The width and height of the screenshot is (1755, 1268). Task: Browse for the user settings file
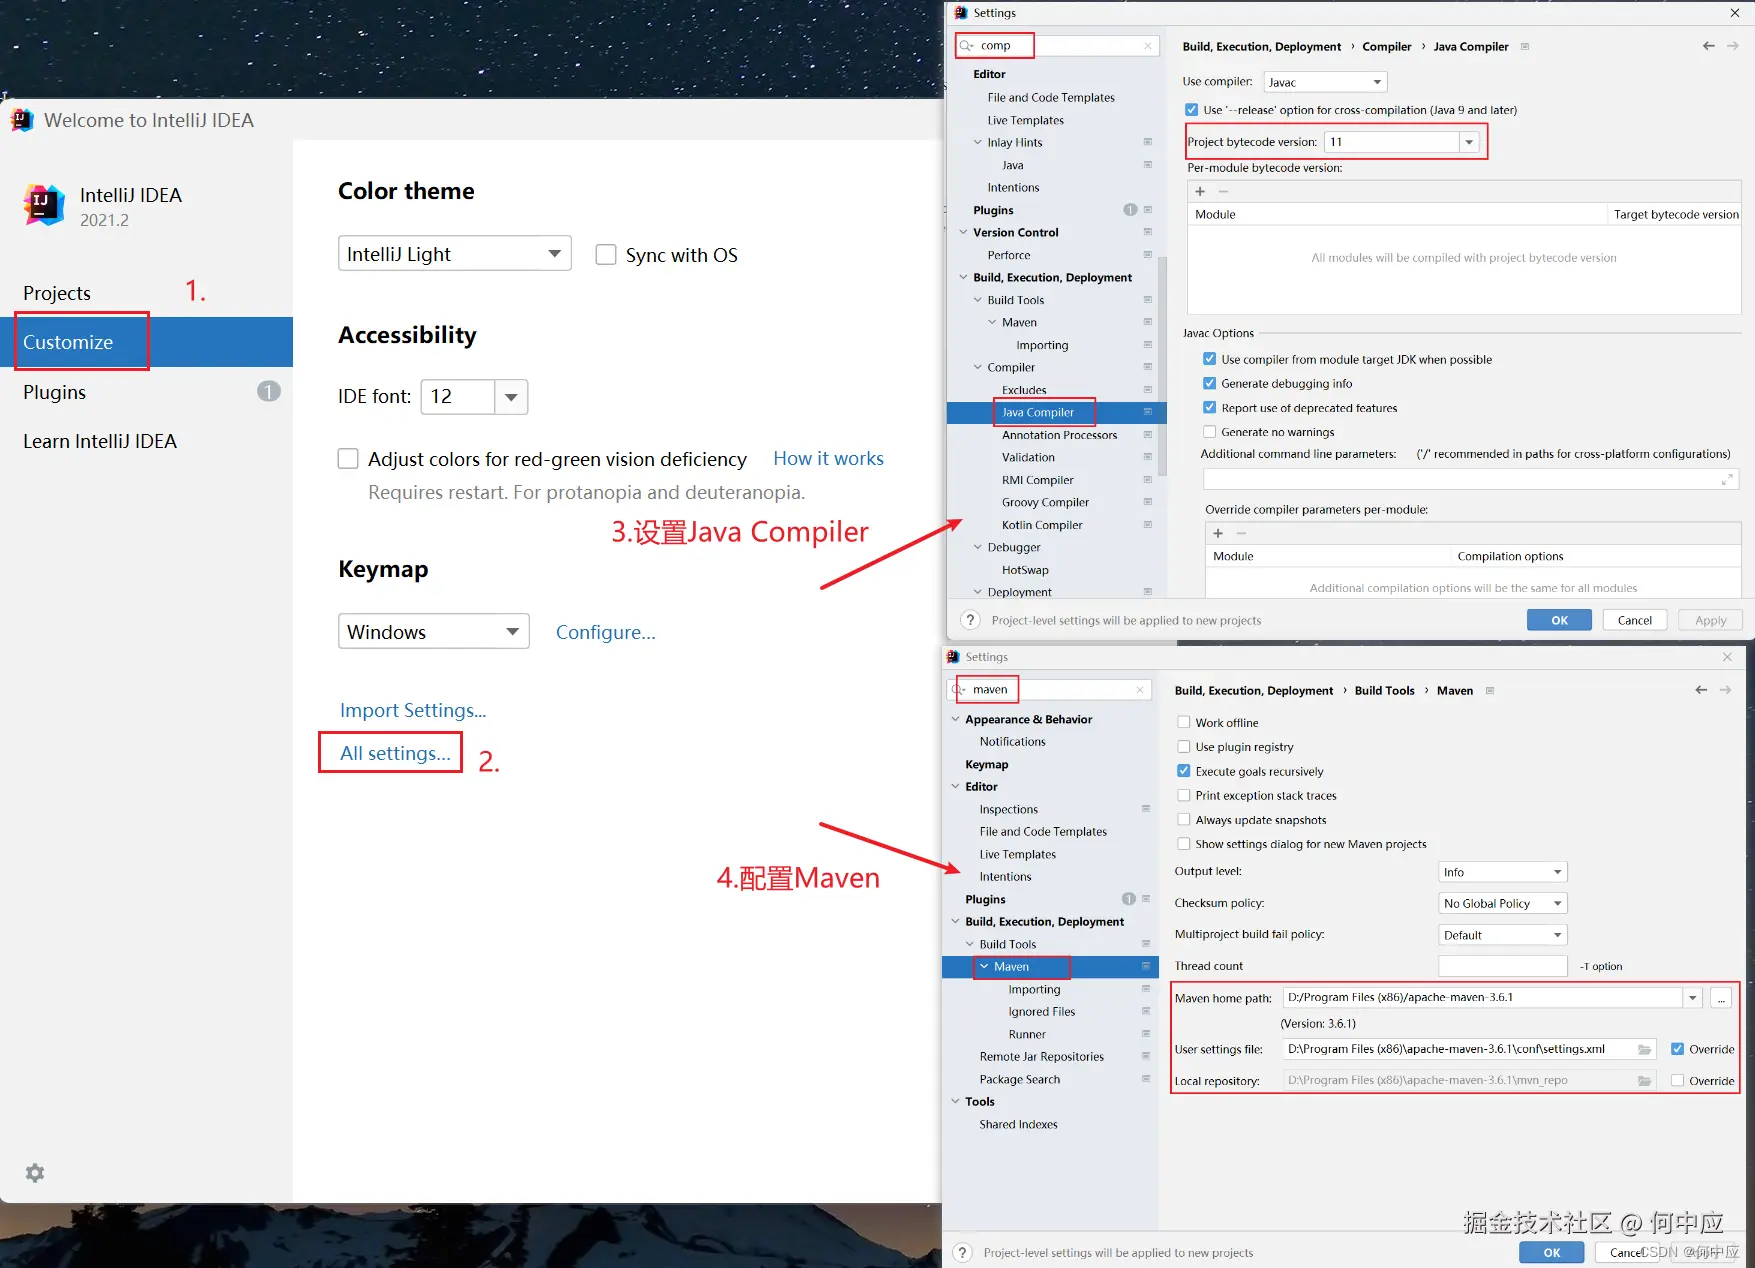(1644, 1049)
